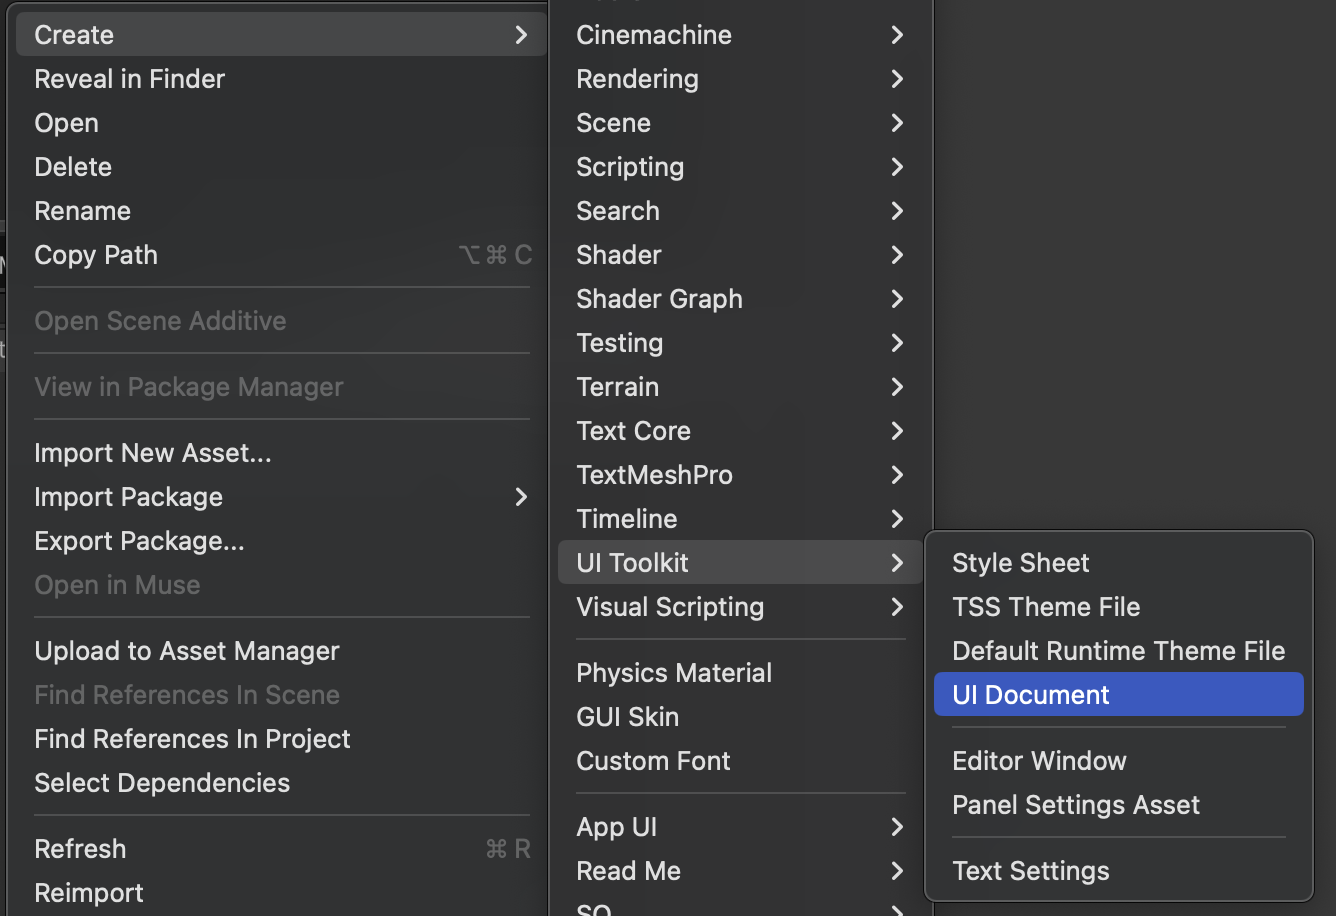Click Reveal in Finder
Image resolution: width=1336 pixels, height=916 pixels.
click(129, 79)
